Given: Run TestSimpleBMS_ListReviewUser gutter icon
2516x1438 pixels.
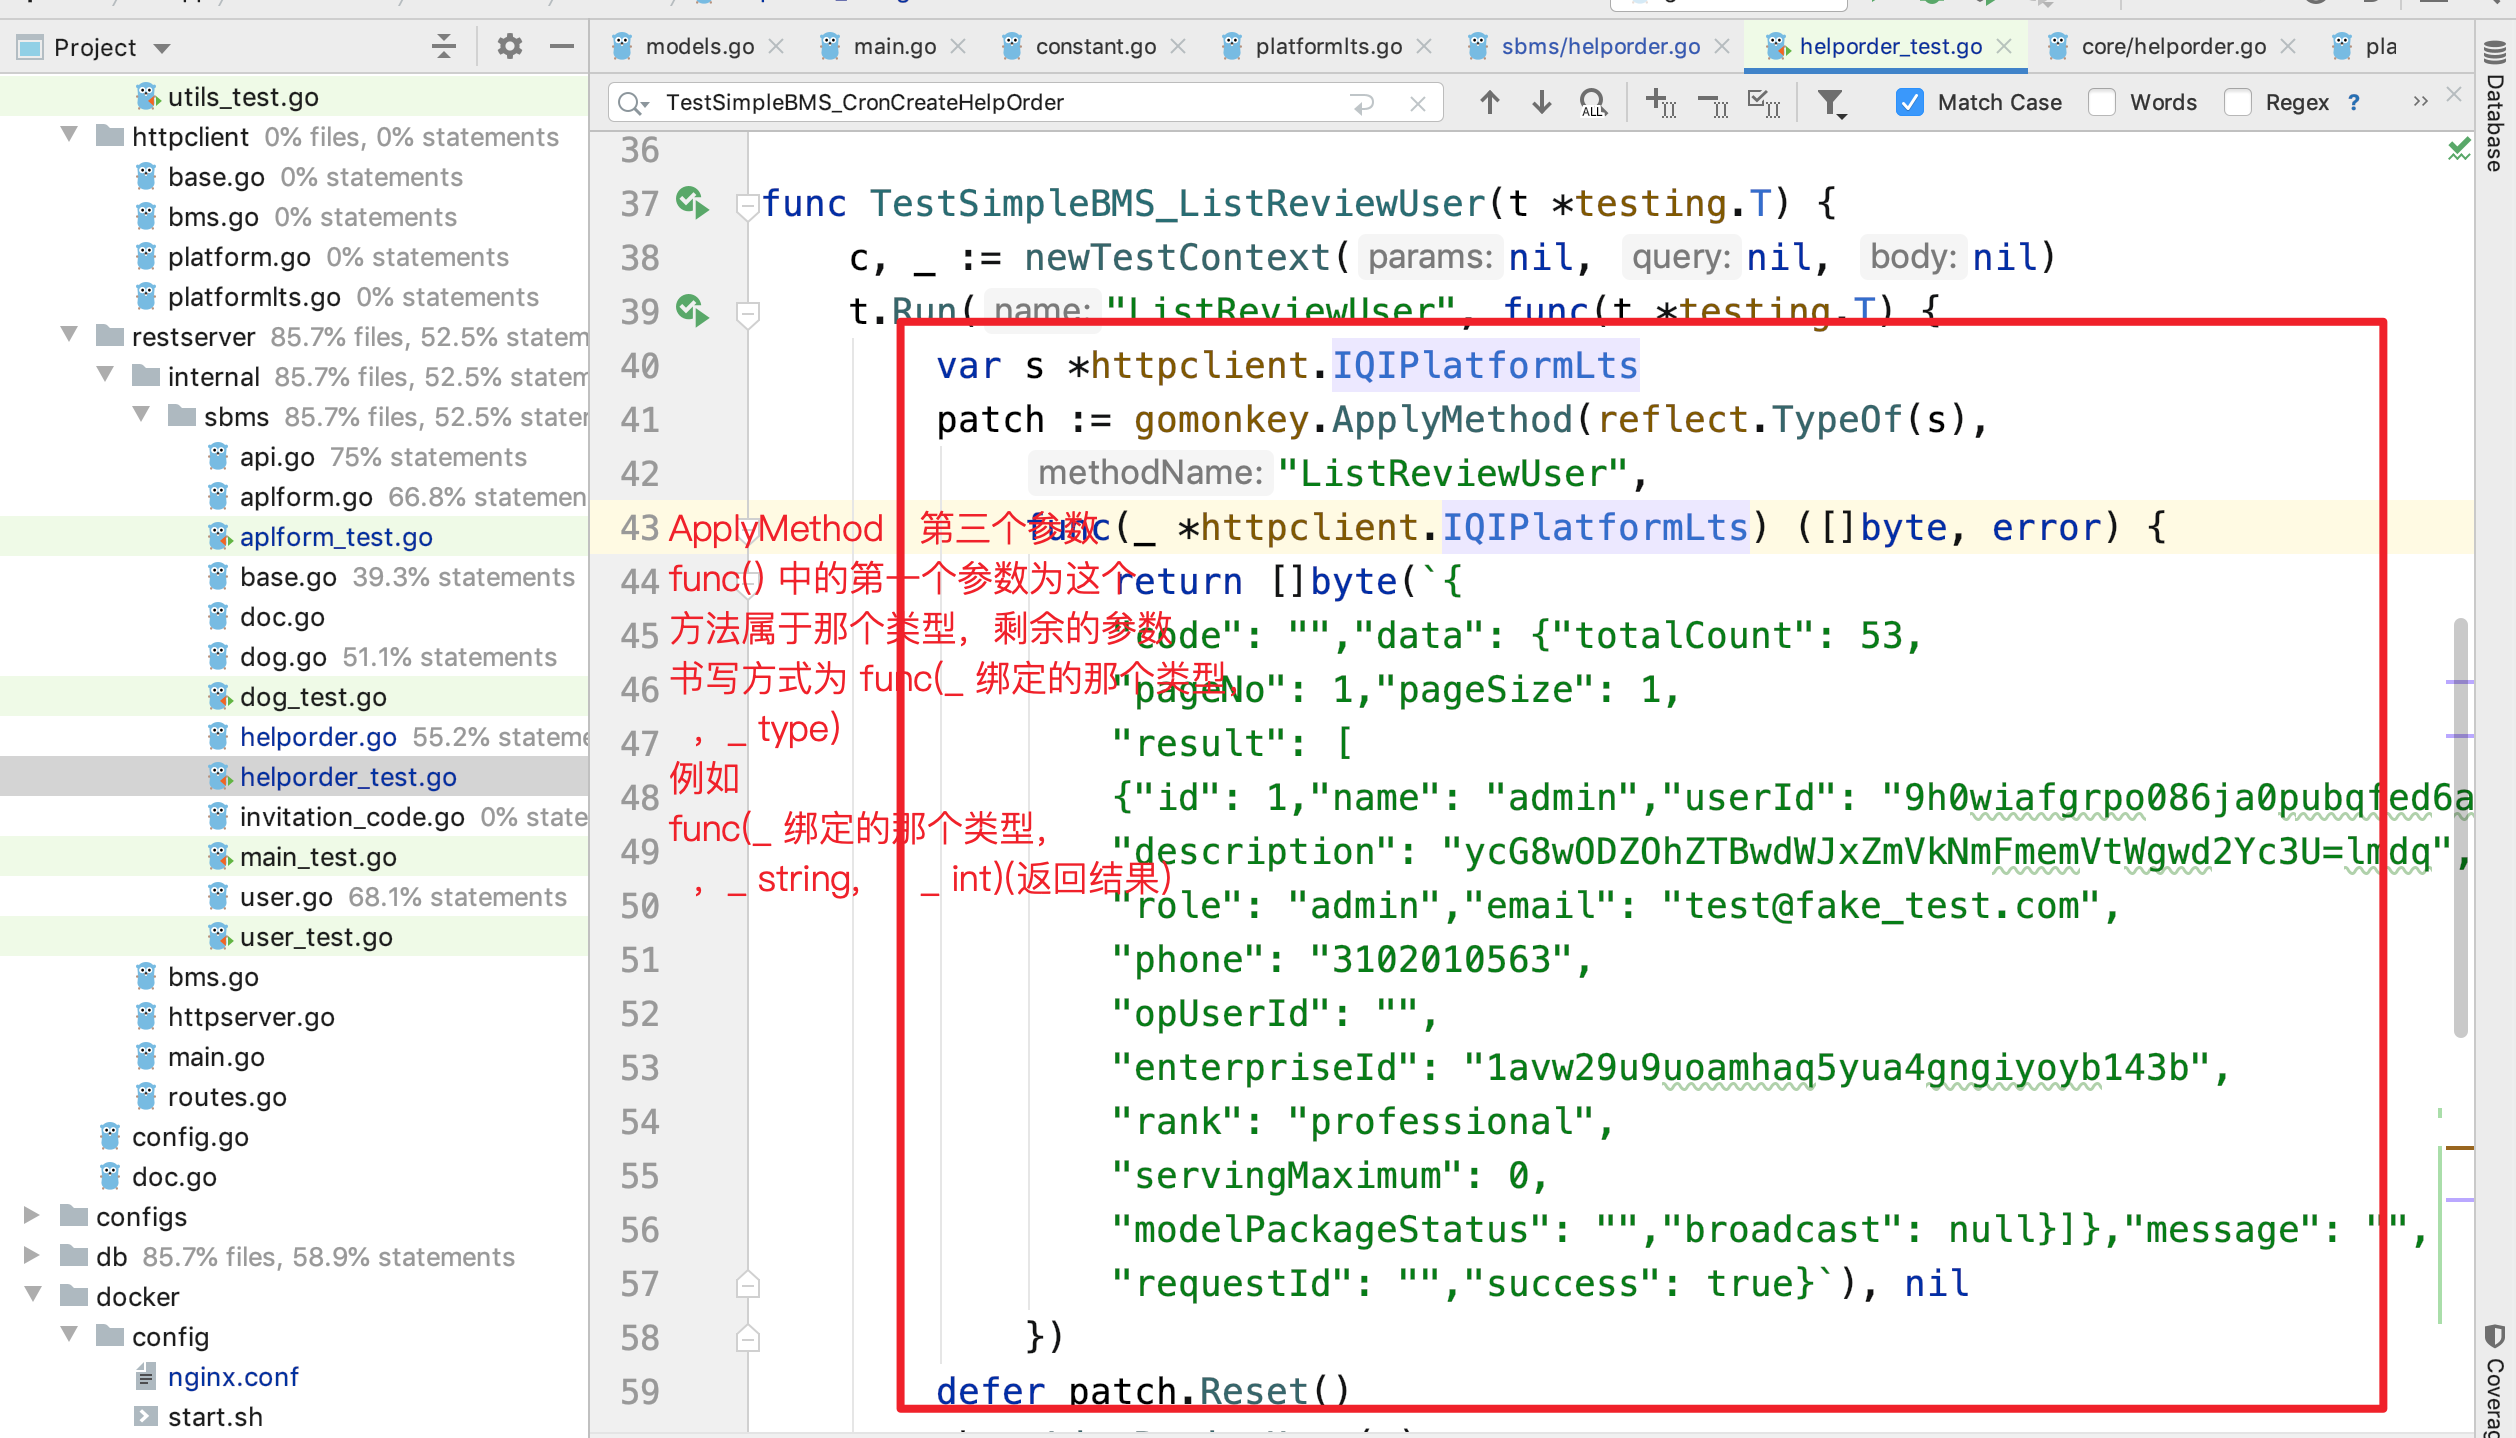Looking at the screenshot, I should (x=692, y=203).
